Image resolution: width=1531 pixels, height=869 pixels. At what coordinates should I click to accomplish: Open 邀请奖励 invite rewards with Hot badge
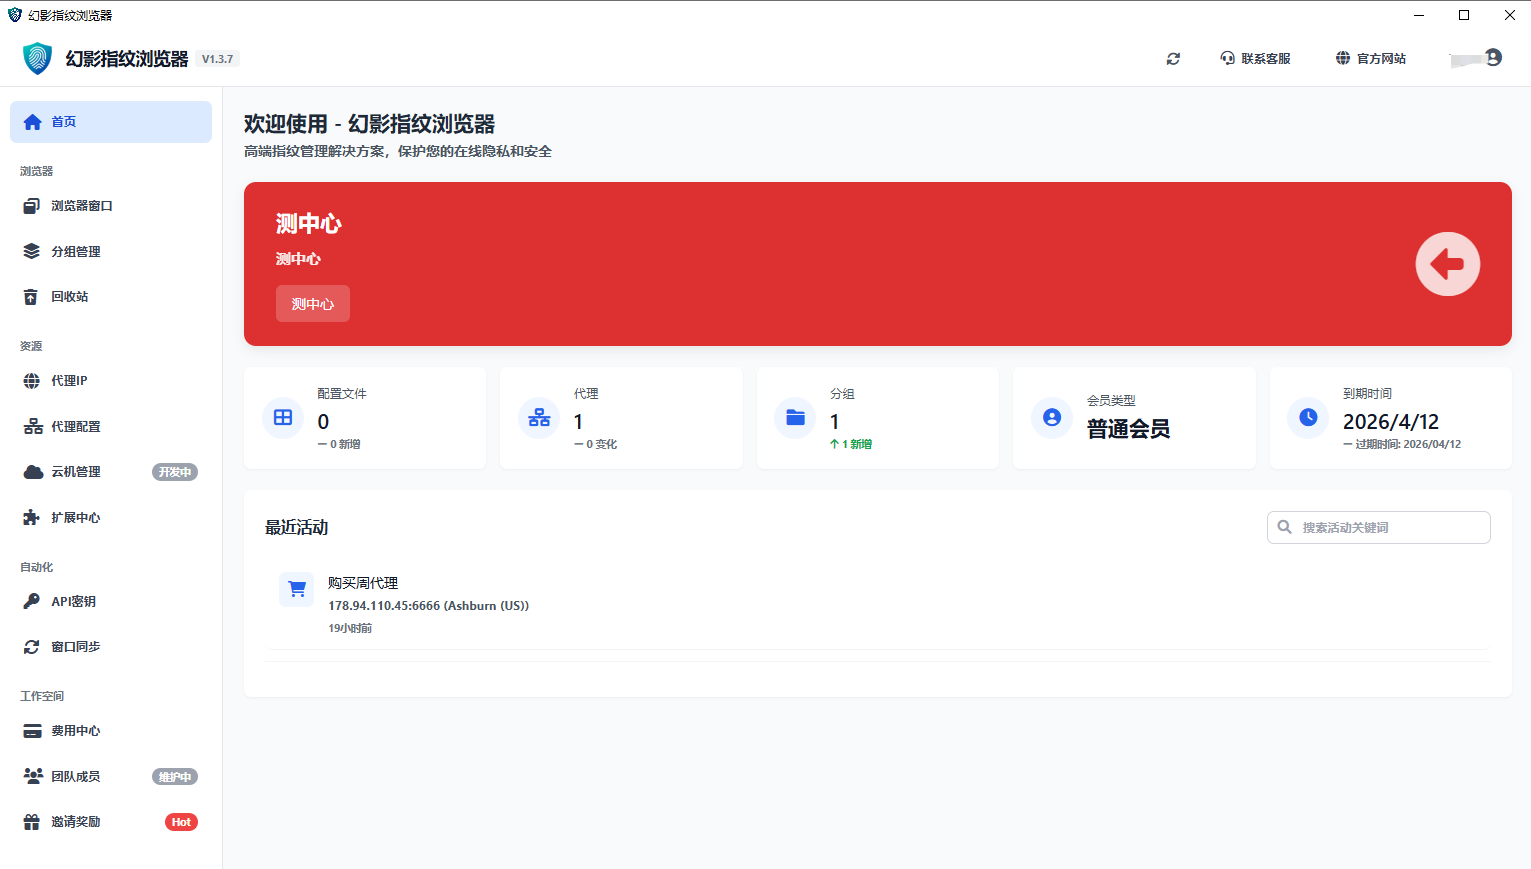(x=74, y=821)
